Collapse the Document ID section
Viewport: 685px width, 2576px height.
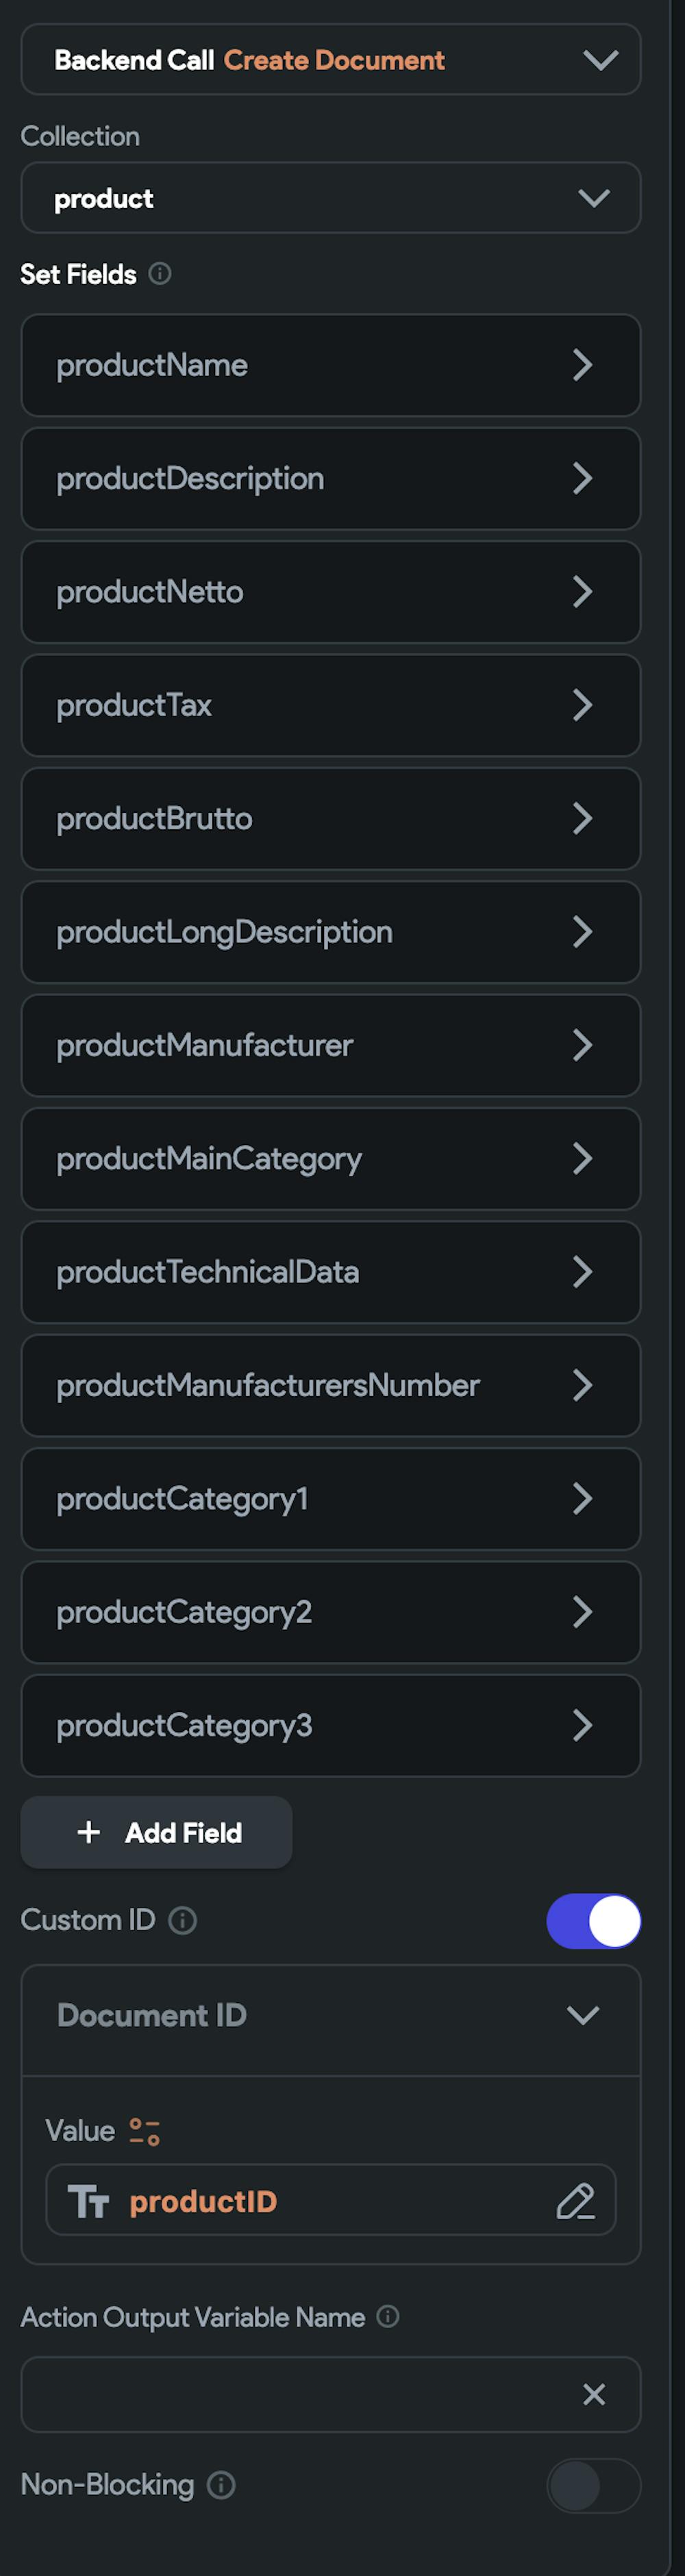coord(583,2015)
